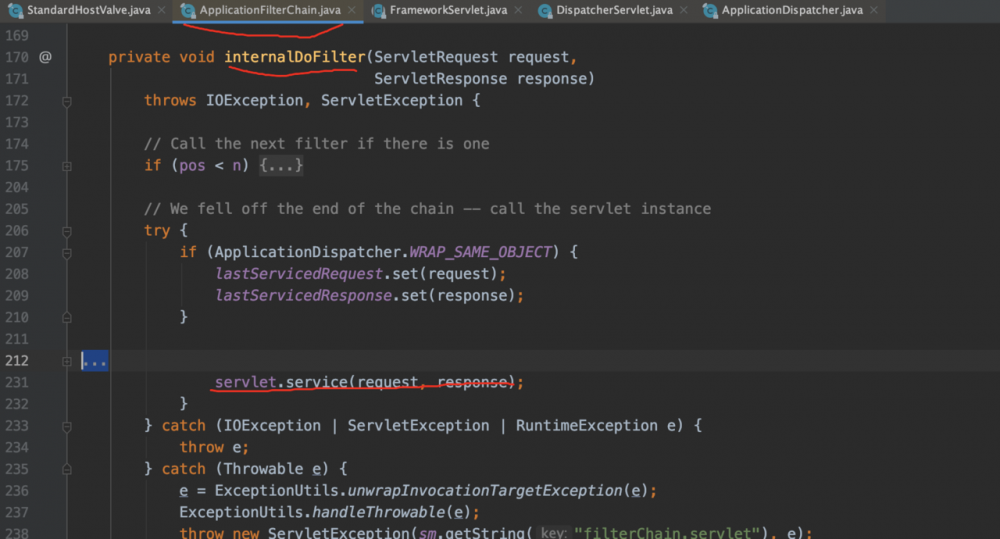The height and width of the screenshot is (539, 1000).
Task: Expand the folded if block at line 175
Action: [67, 166]
